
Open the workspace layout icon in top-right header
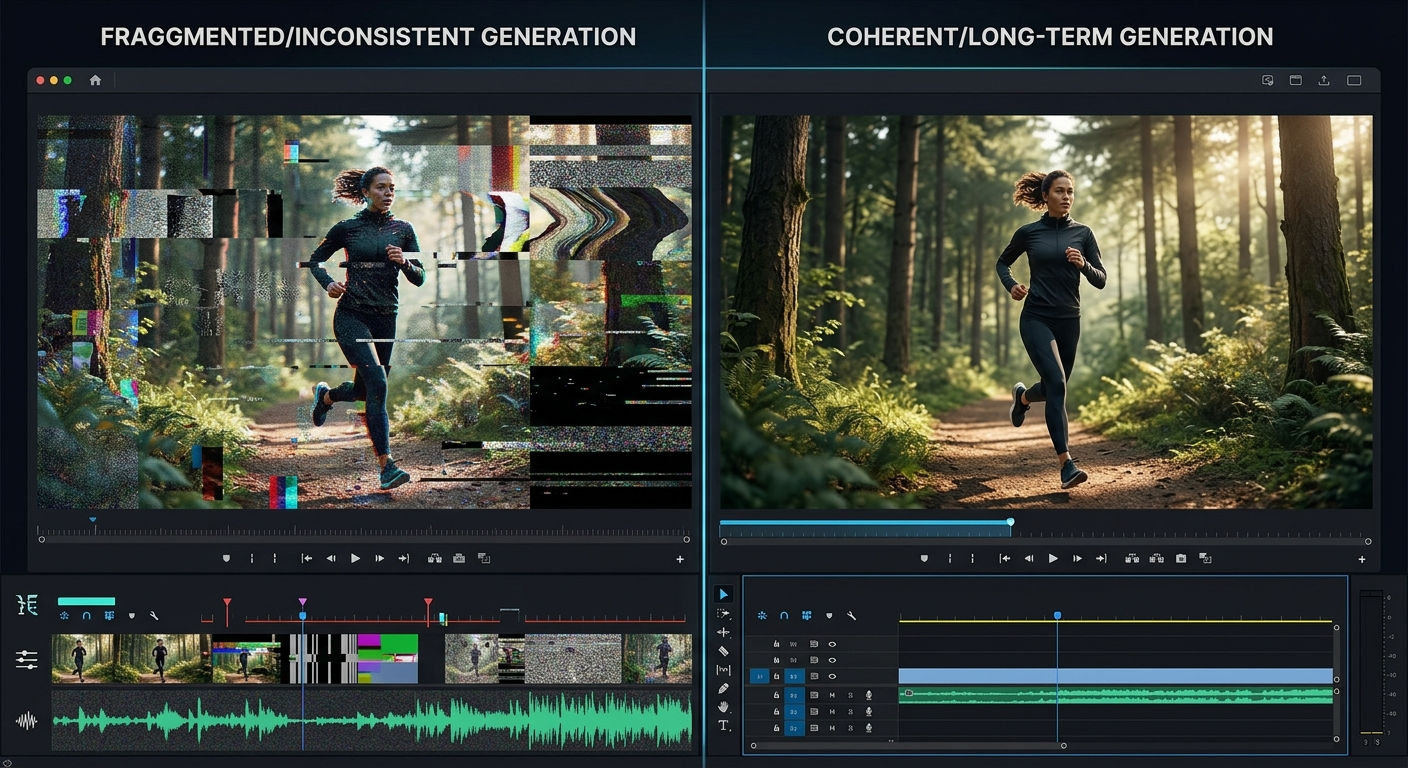(1295, 80)
